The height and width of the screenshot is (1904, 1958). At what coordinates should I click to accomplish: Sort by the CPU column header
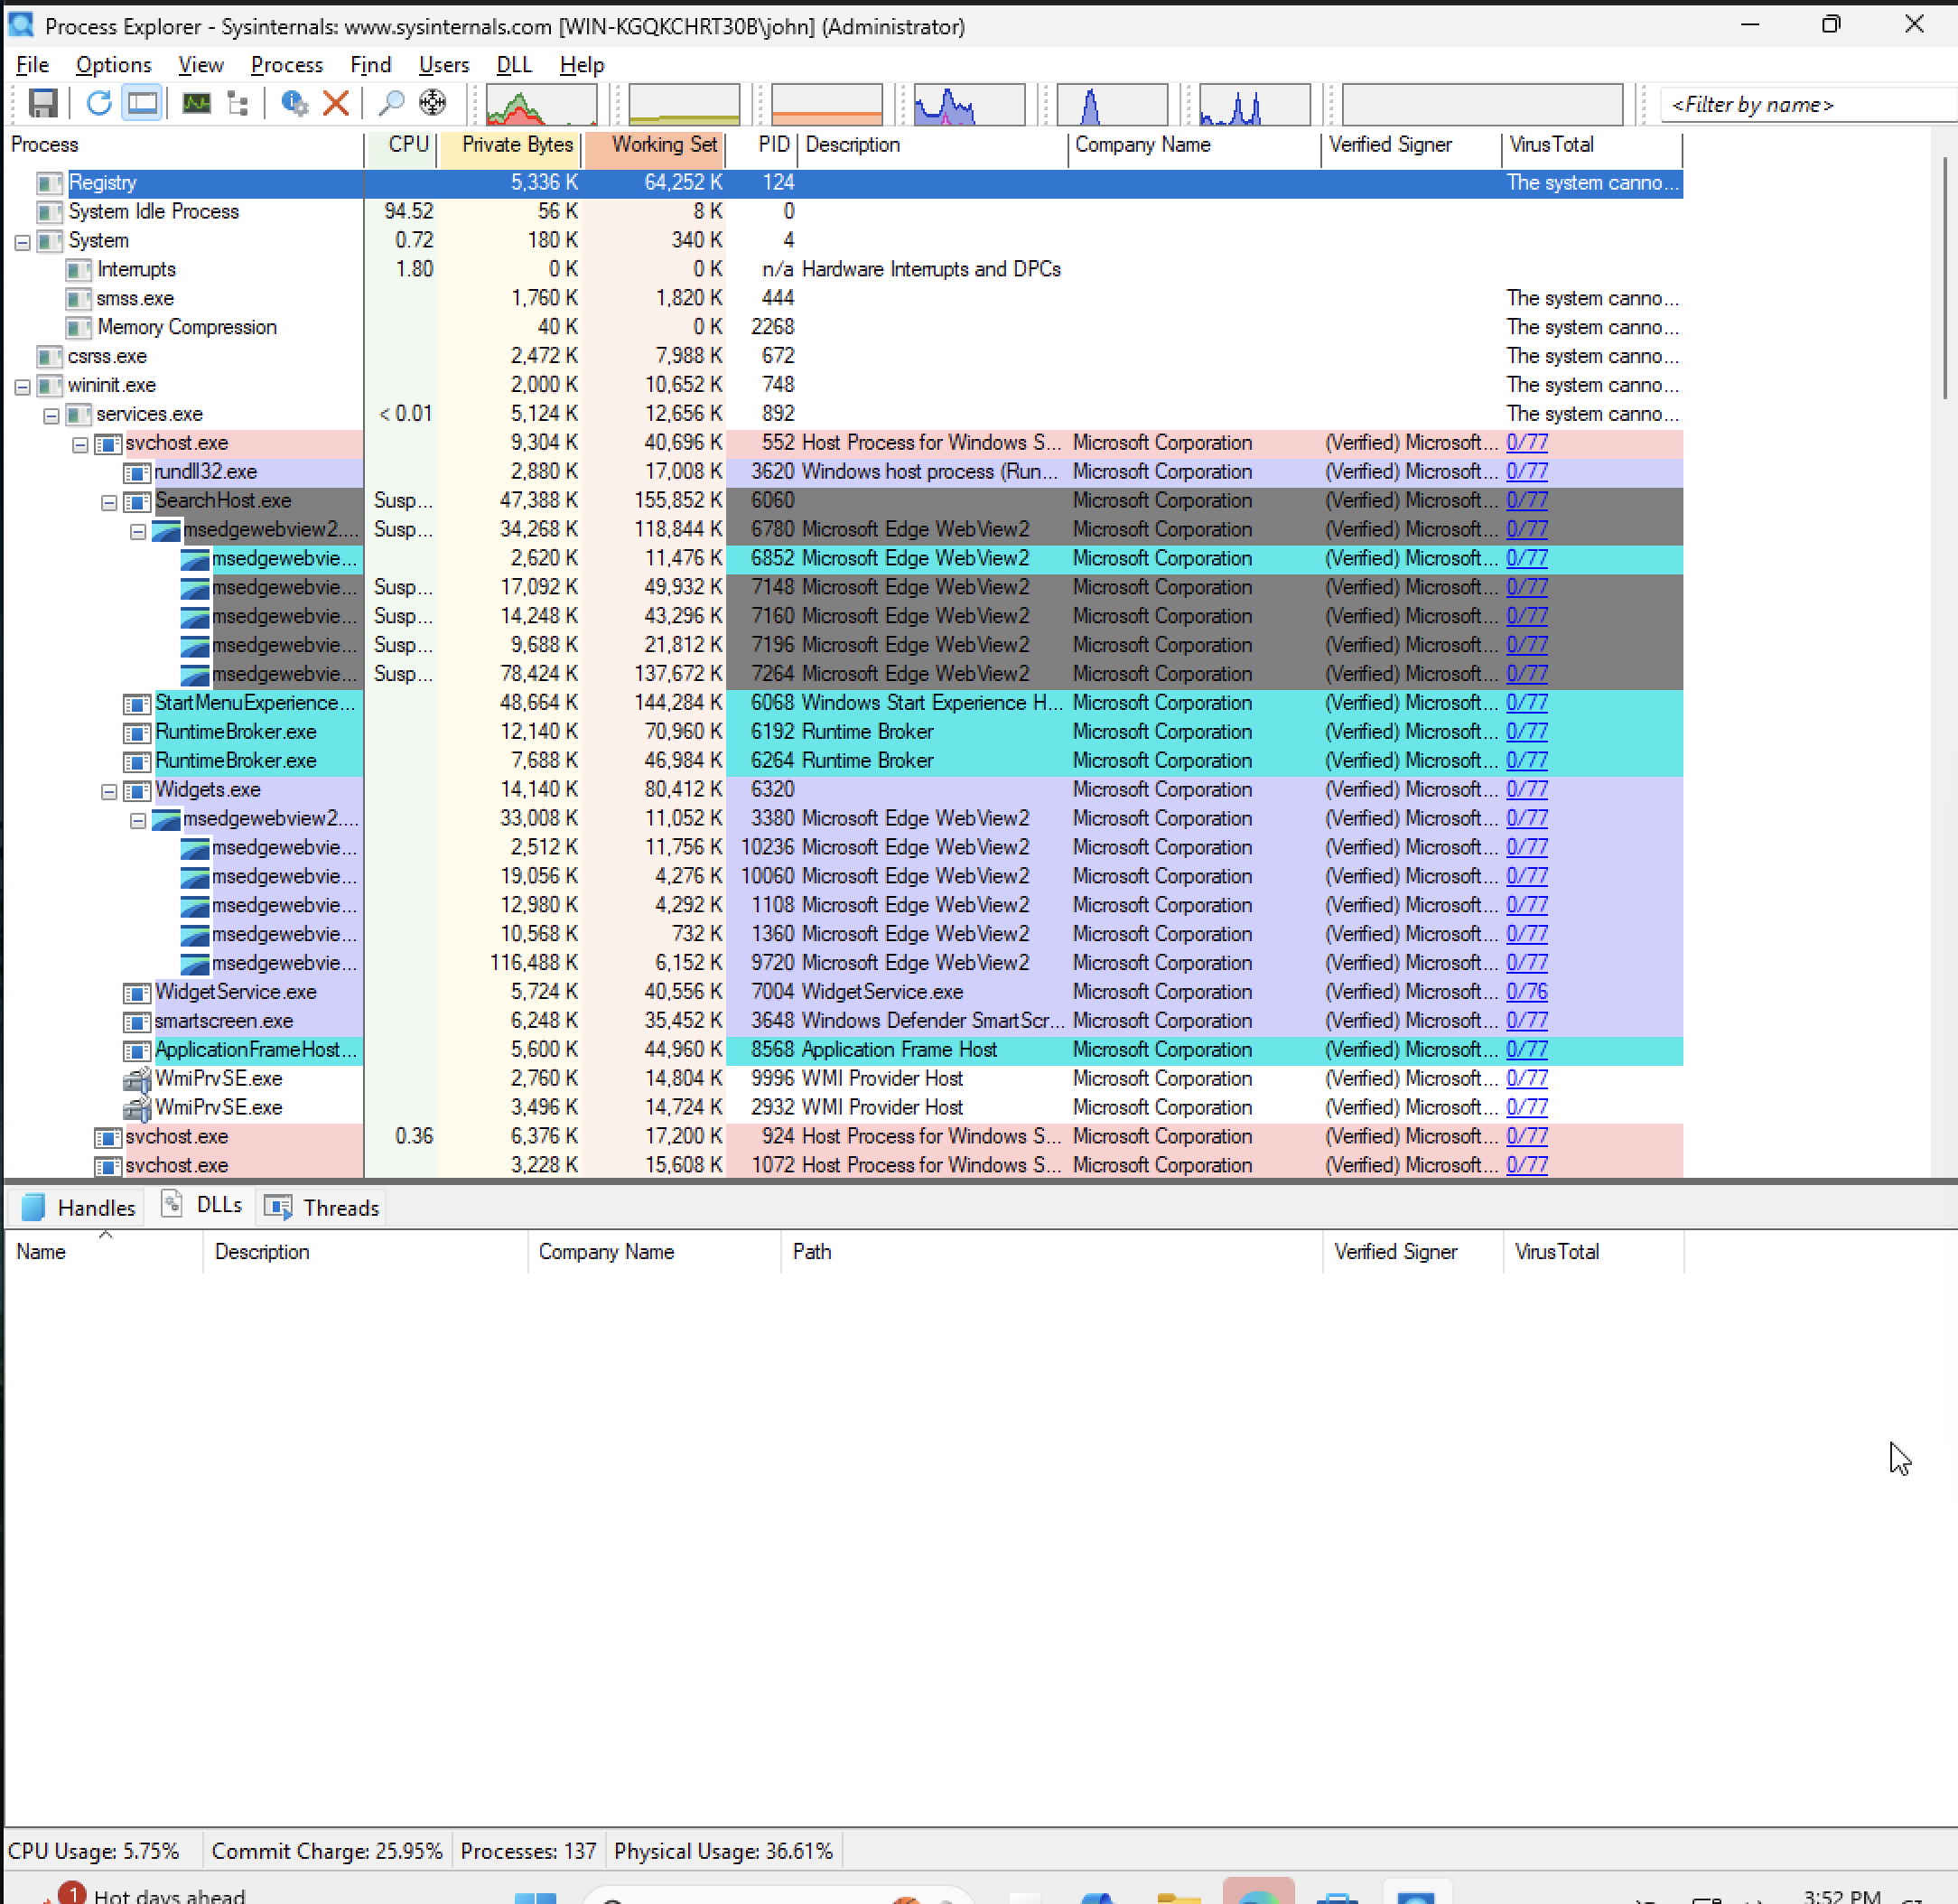click(401, 145)
